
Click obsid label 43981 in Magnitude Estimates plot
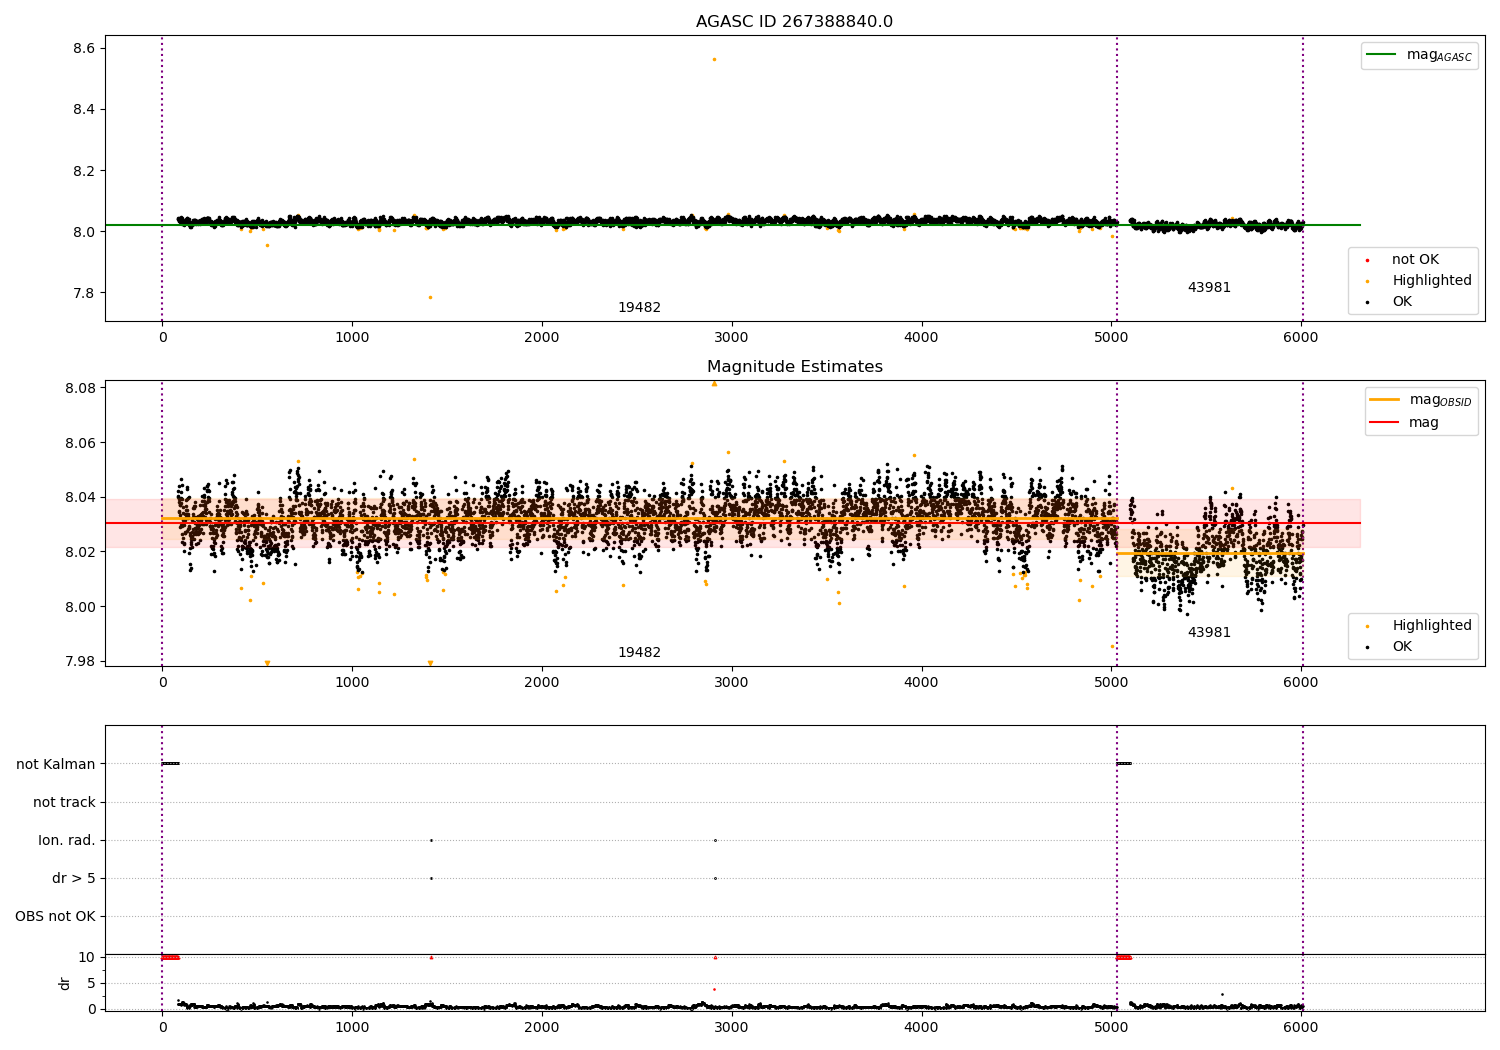(1209, 633)
